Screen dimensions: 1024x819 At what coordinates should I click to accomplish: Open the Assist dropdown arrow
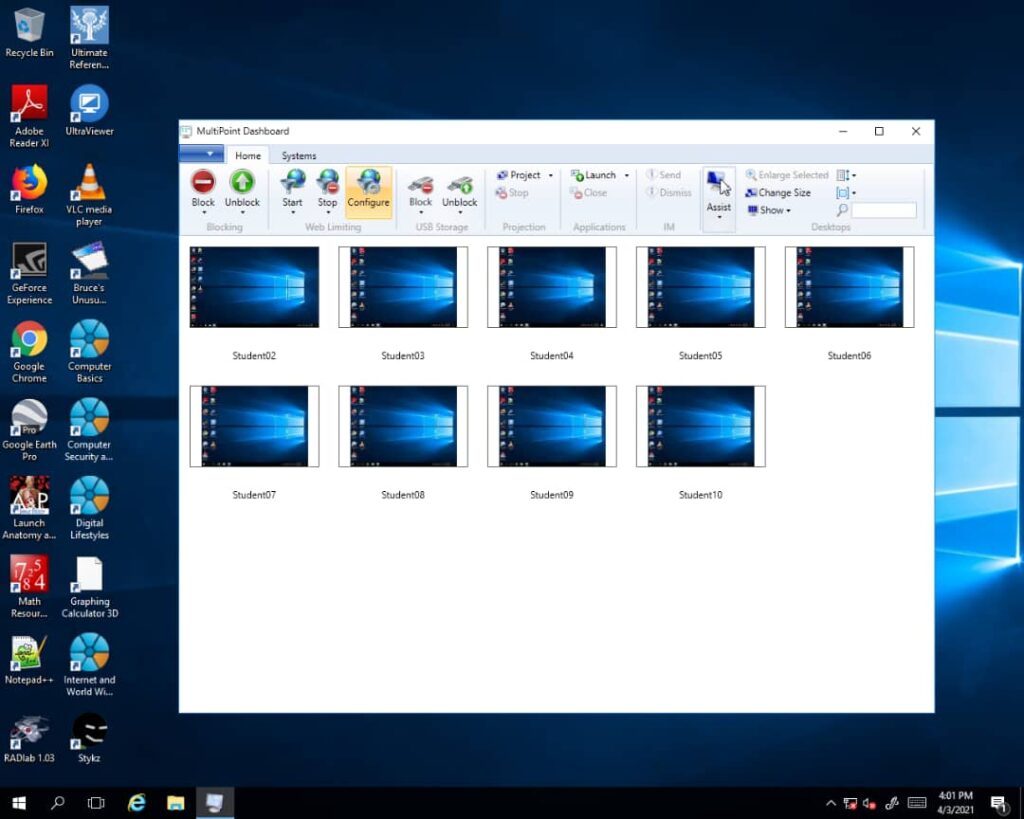[719, 217]
